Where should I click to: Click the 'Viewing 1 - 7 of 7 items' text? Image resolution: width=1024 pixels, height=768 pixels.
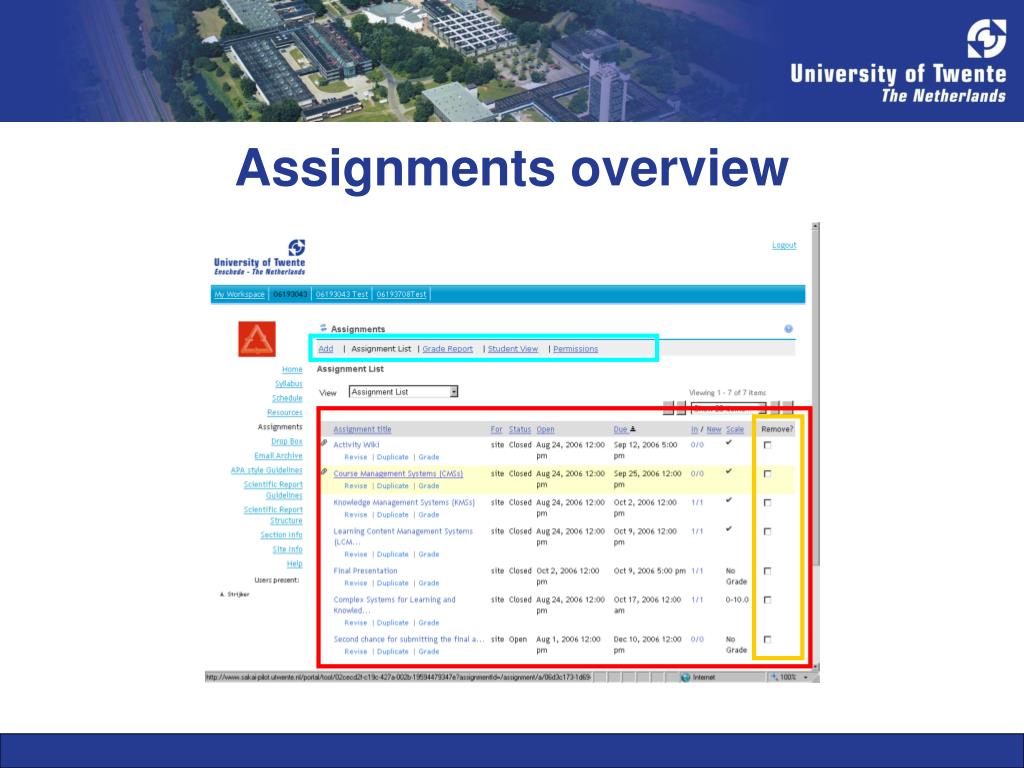(x=728, y=392)
